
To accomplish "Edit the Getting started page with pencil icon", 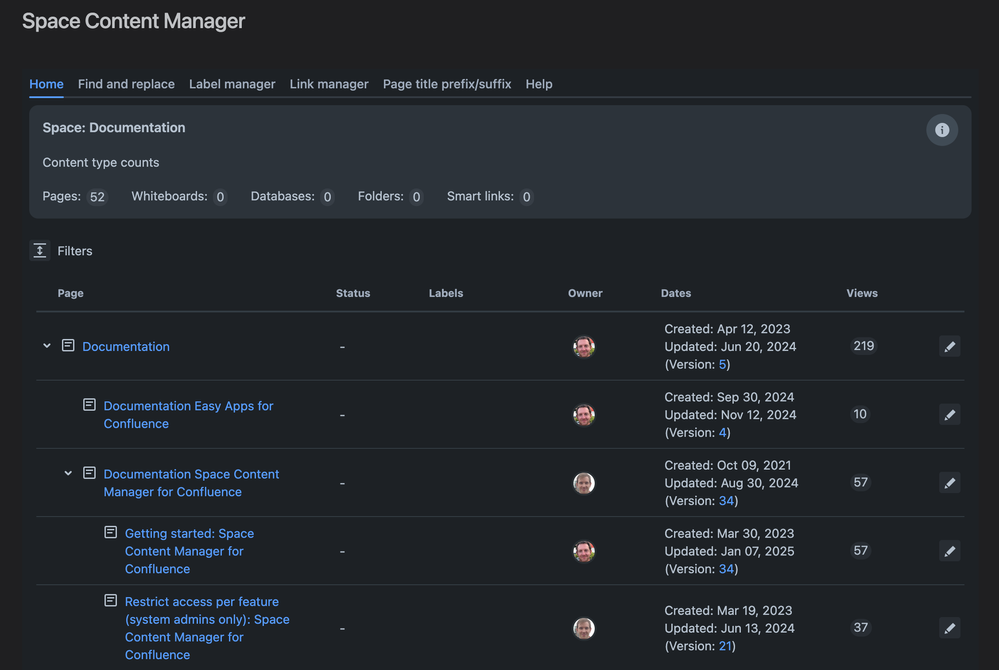I will click(x=949, y=550).
